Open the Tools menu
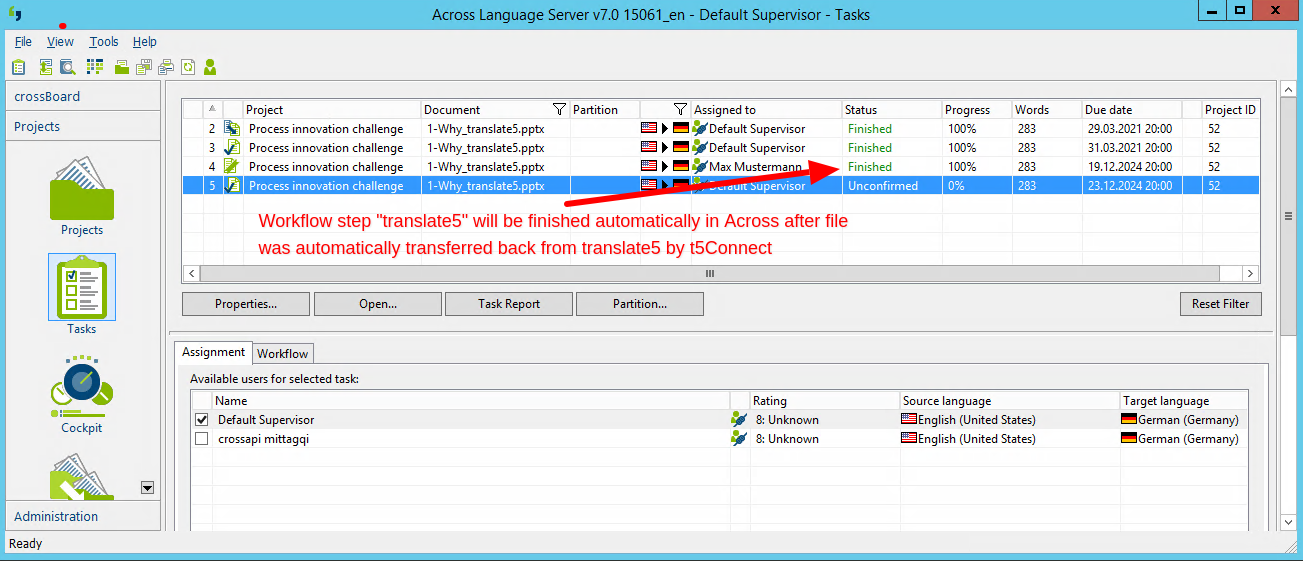 pyautogui.click(x=104, y=41)
